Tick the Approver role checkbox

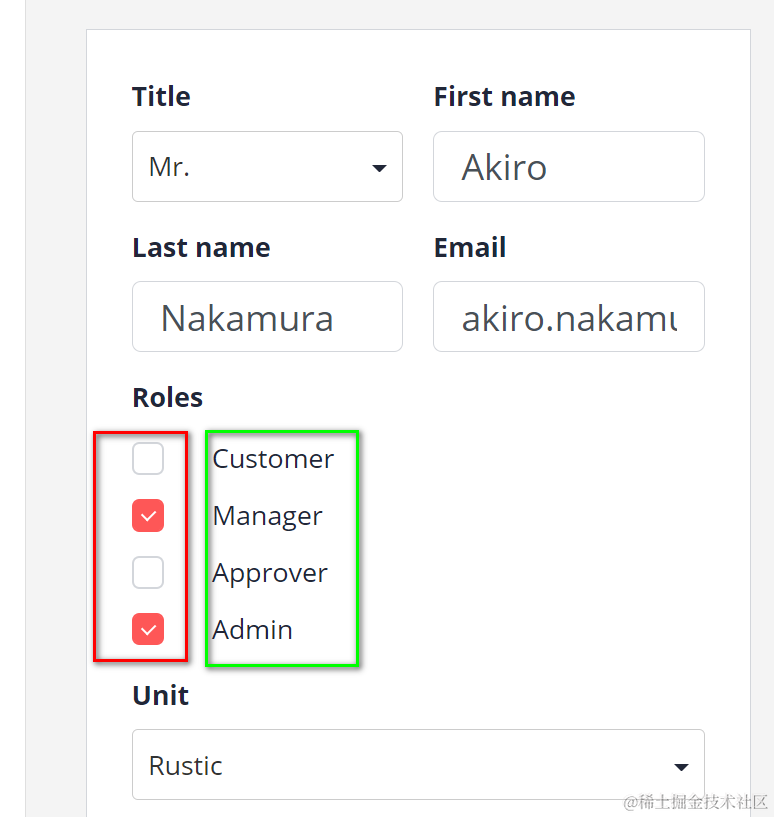(148, 573)
